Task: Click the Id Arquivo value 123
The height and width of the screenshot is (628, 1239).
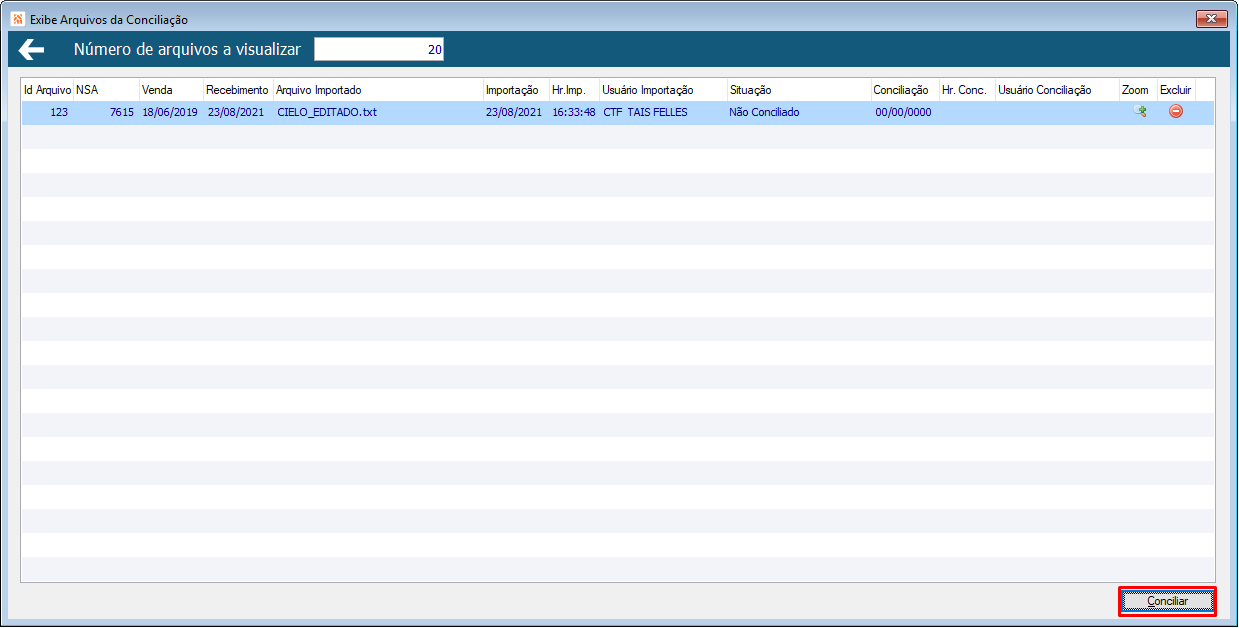Action: [59, 112]
